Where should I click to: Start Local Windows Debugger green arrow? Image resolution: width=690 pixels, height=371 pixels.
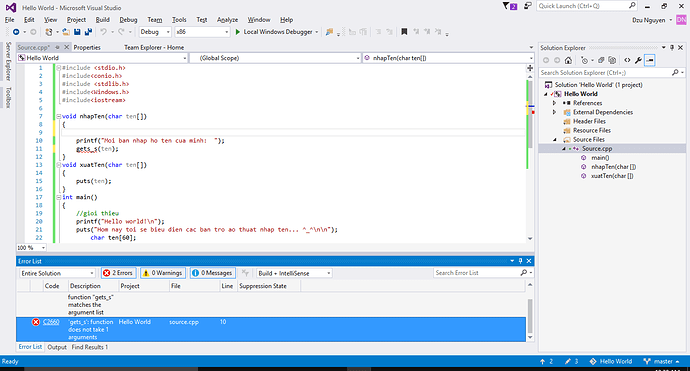(x=238, y=32)
